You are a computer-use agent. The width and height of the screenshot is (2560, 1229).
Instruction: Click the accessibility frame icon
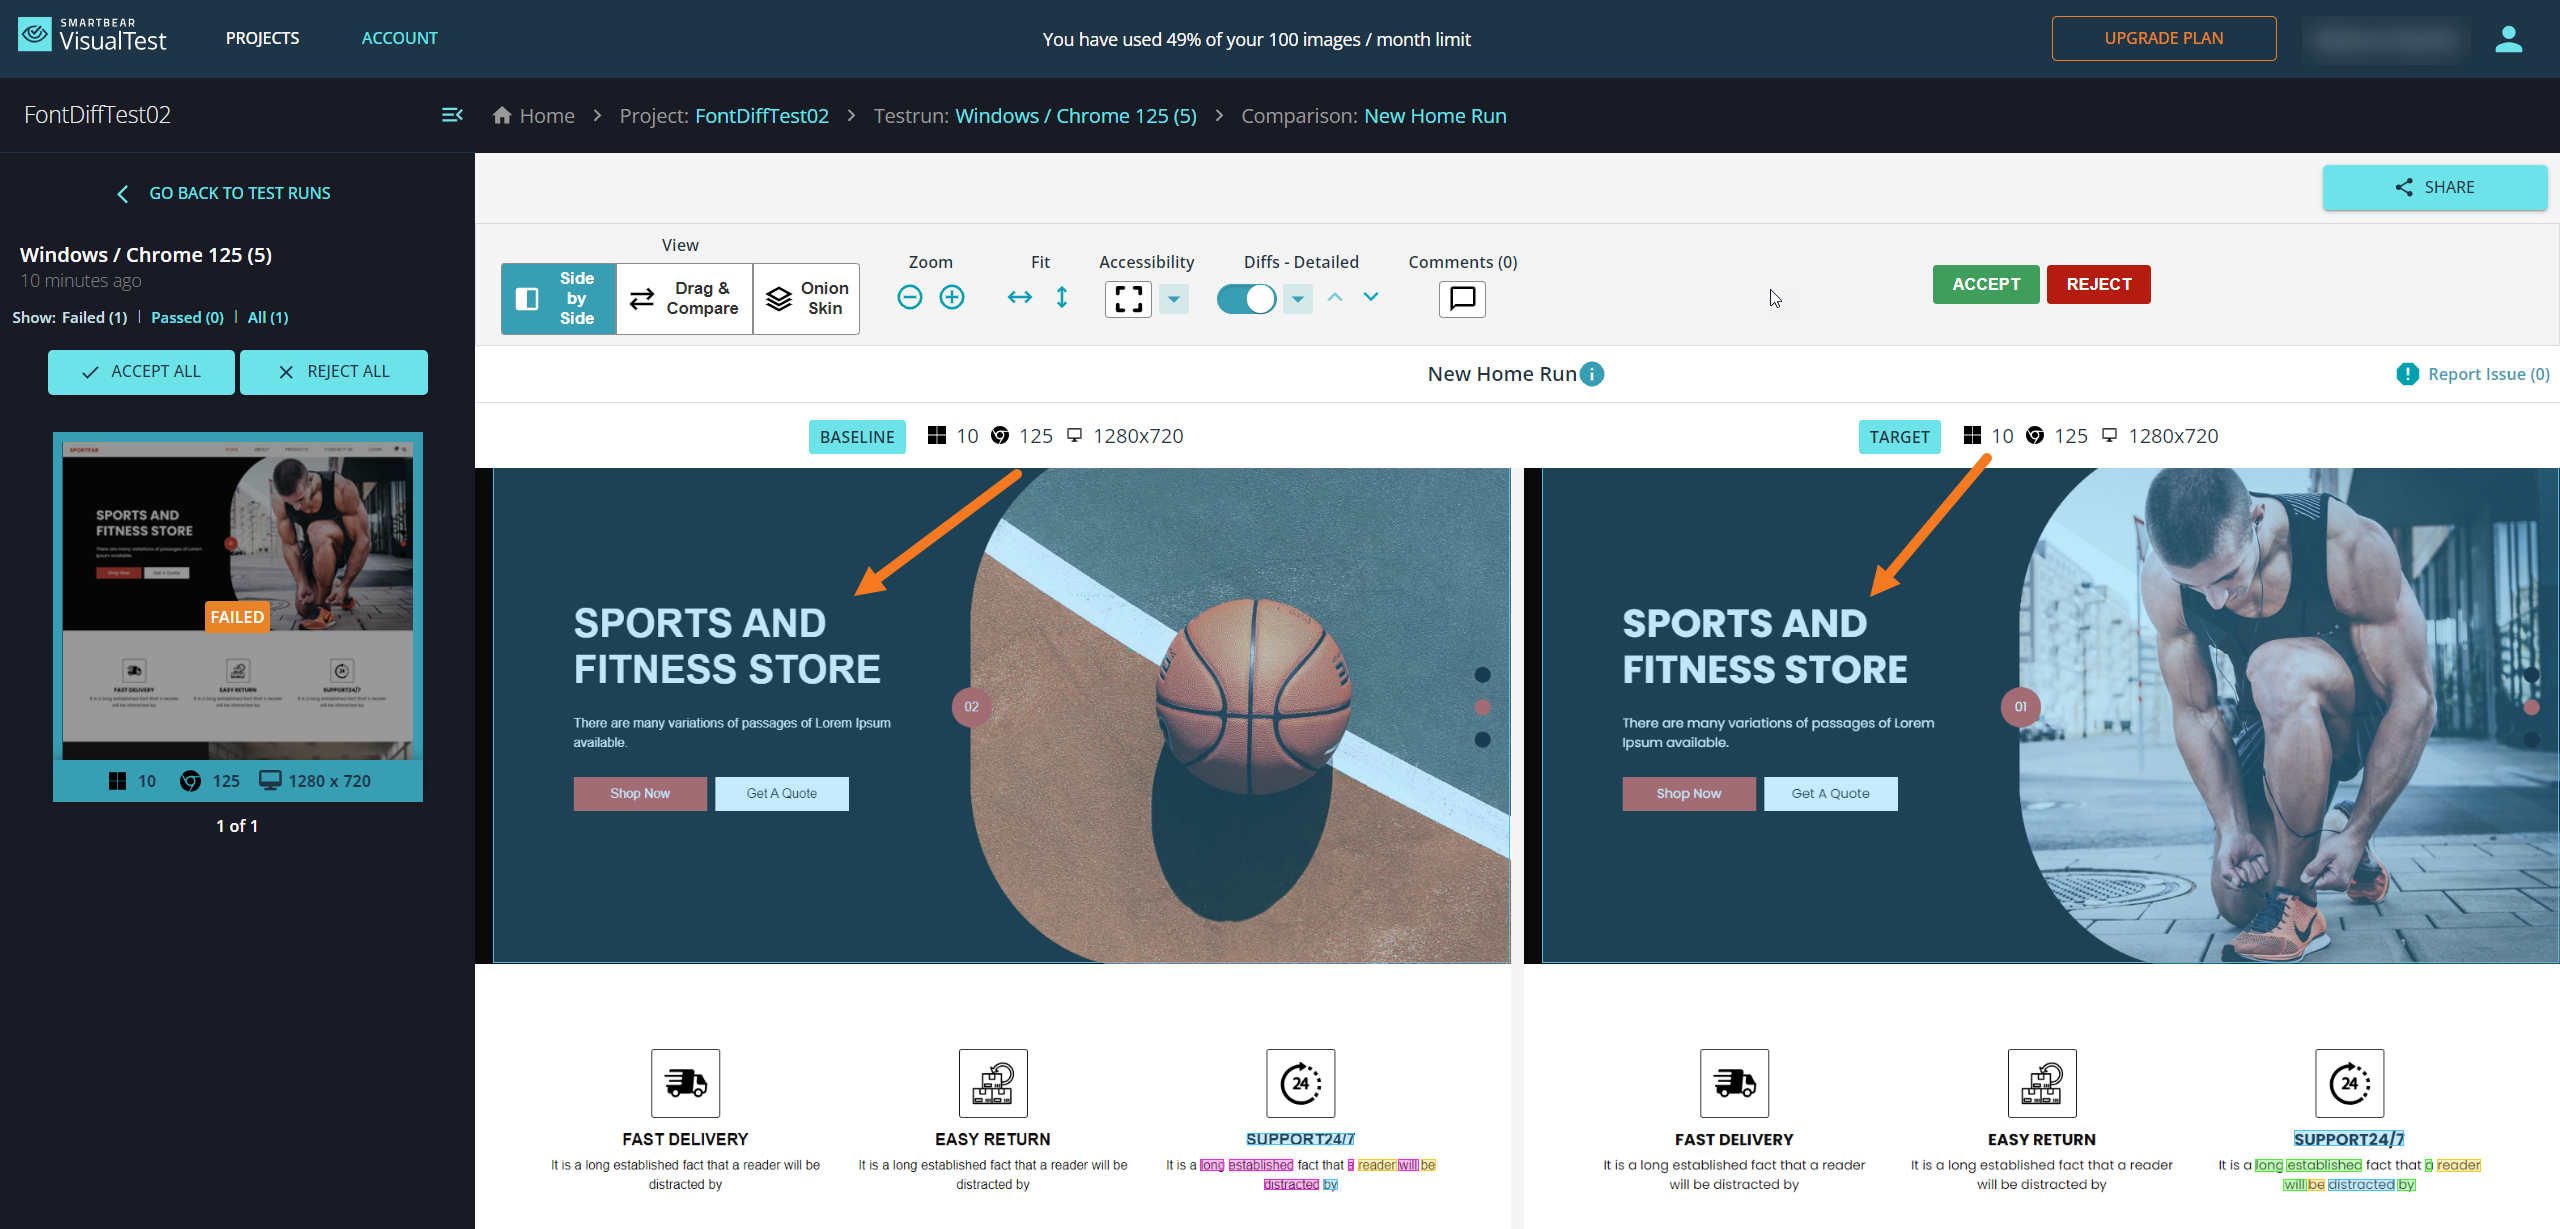click(1128, 298)
